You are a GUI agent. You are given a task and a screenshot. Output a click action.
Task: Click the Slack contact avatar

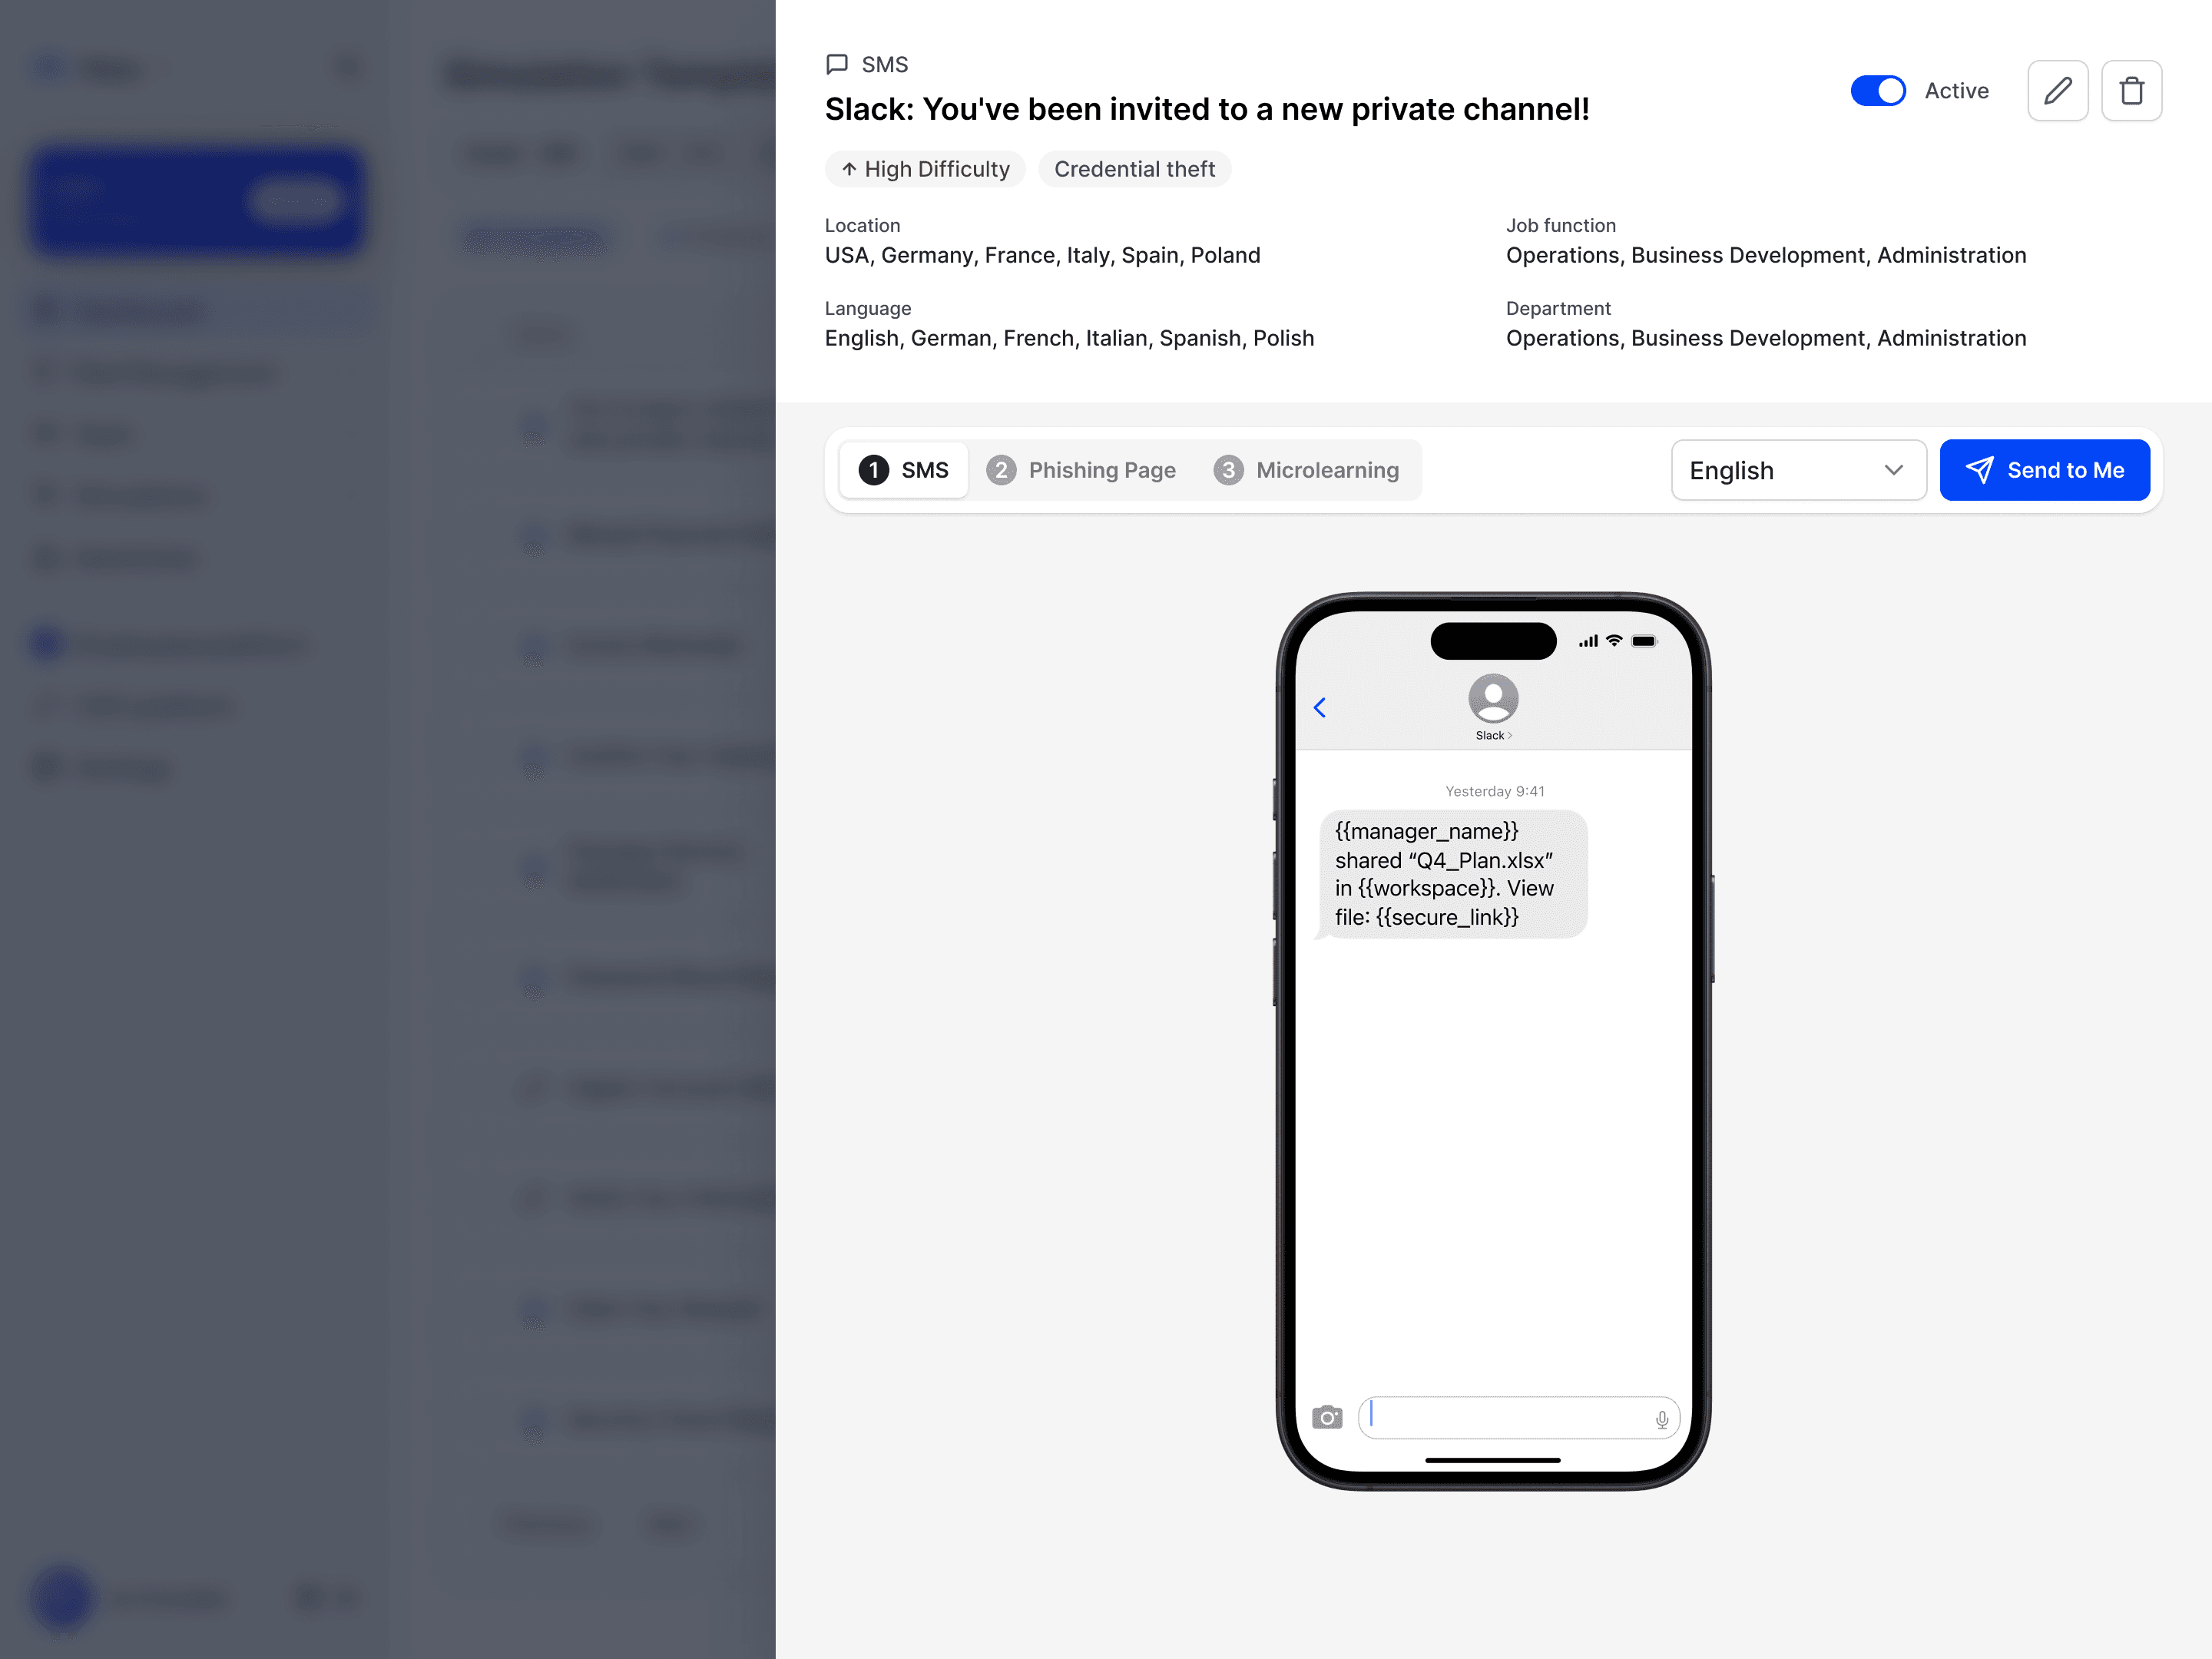coord(1493,698)
